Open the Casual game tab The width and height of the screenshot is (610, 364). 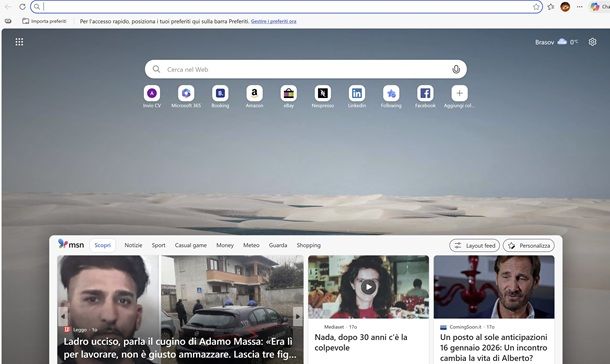coord(191,245)
